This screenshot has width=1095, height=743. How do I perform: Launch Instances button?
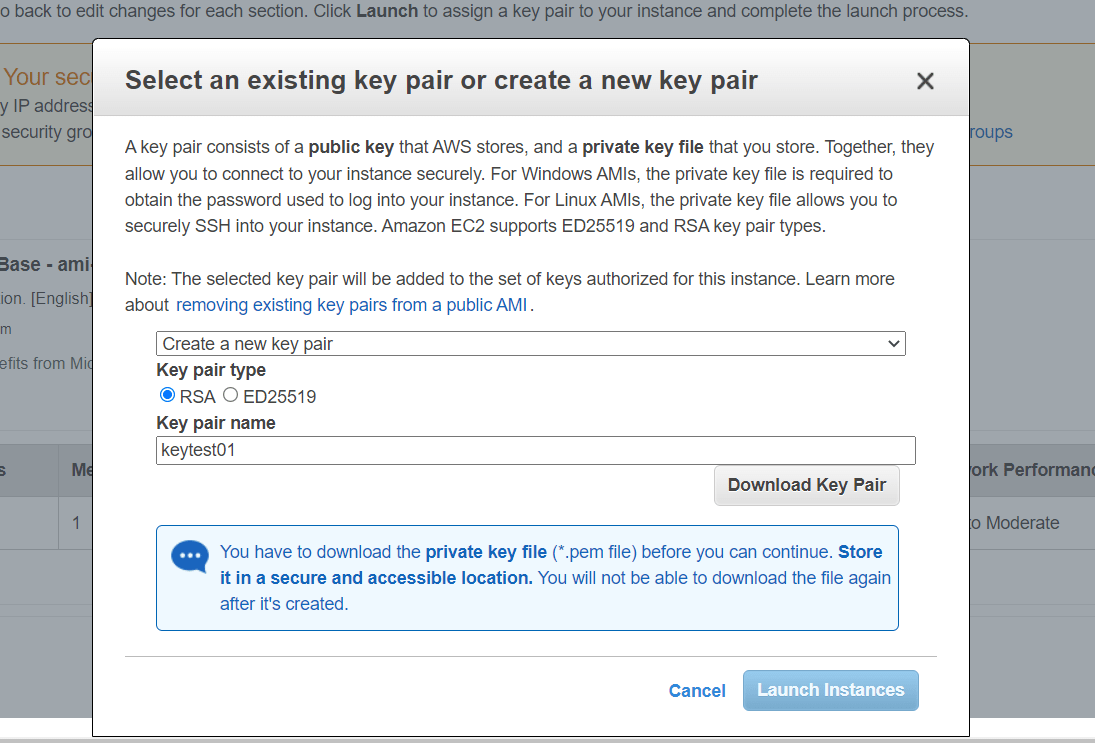coord(830,690)
